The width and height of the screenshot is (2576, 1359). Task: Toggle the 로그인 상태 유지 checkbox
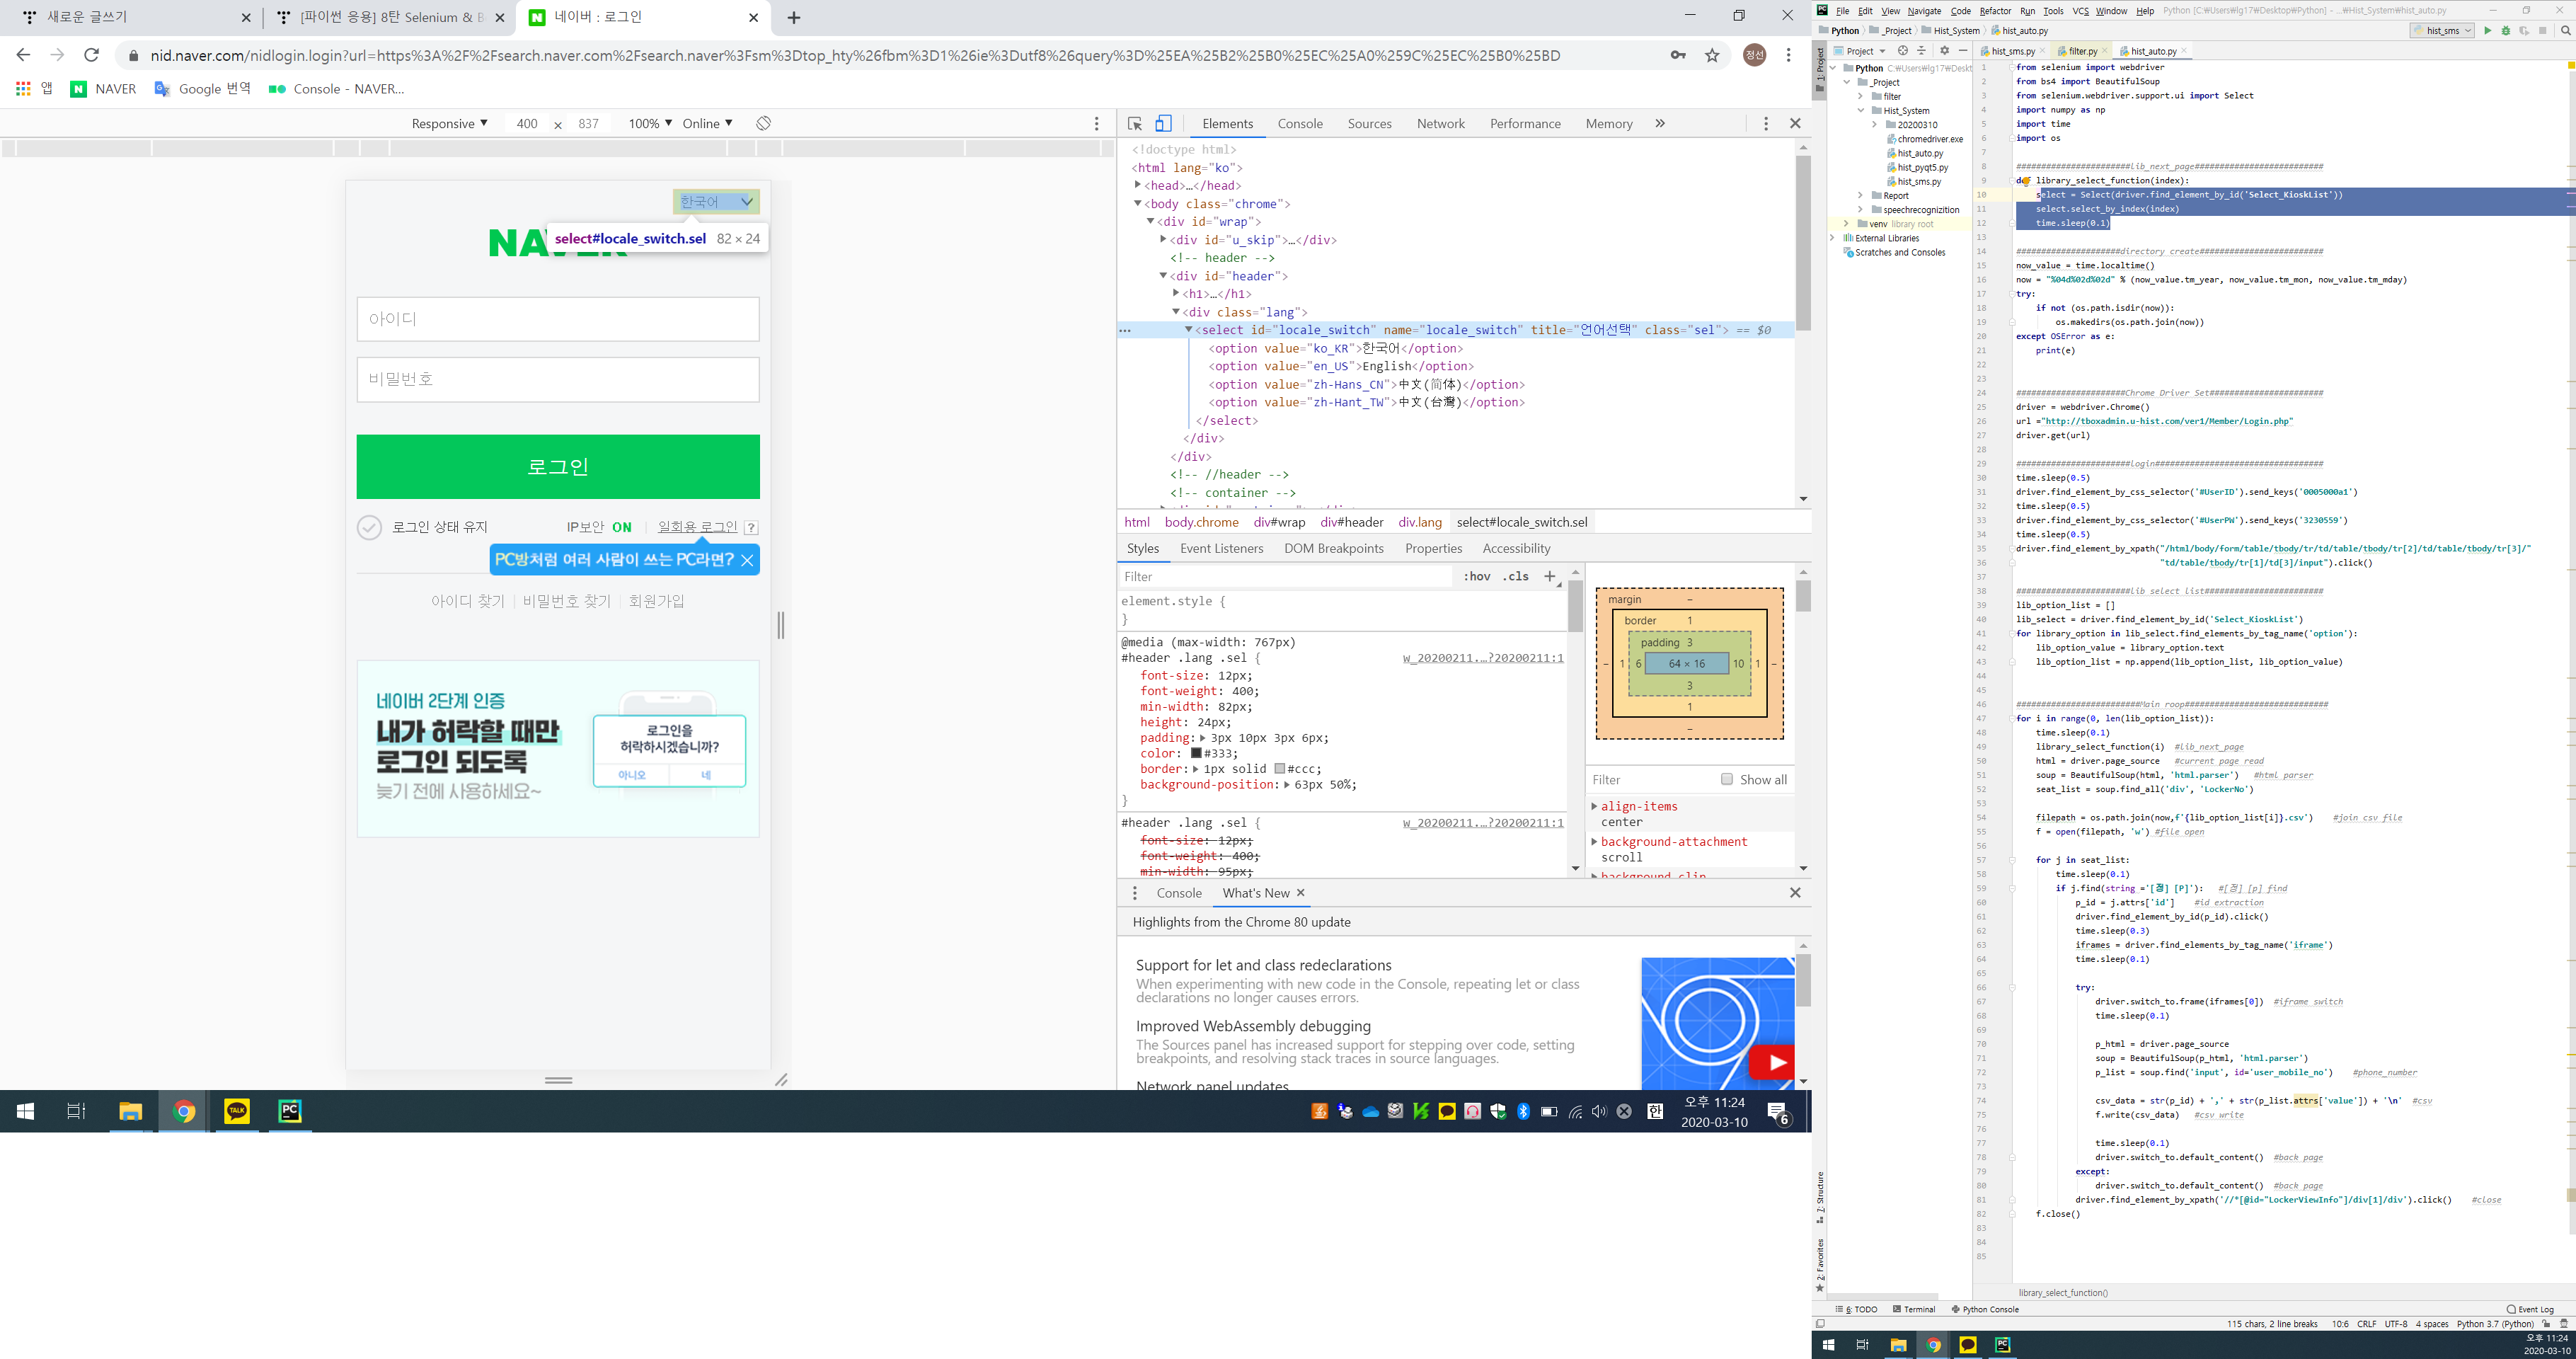pos(370,527)
